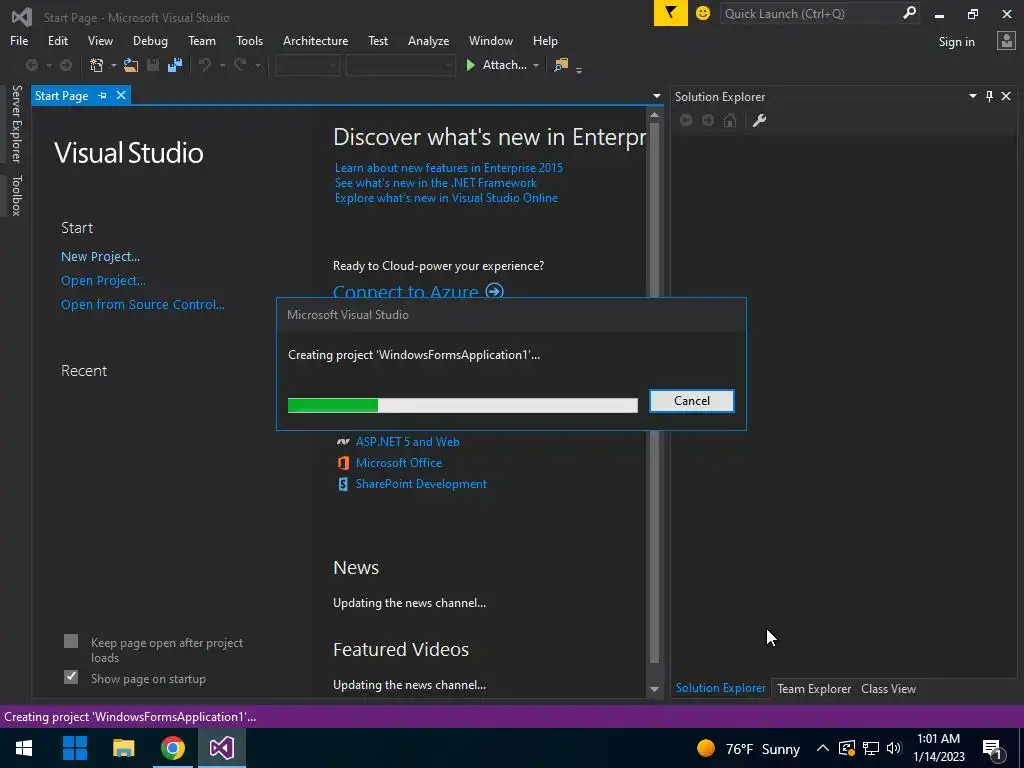Open the Solution Configurations combo box
Viewport: 1024px width, 768px height.
(307, 65)
